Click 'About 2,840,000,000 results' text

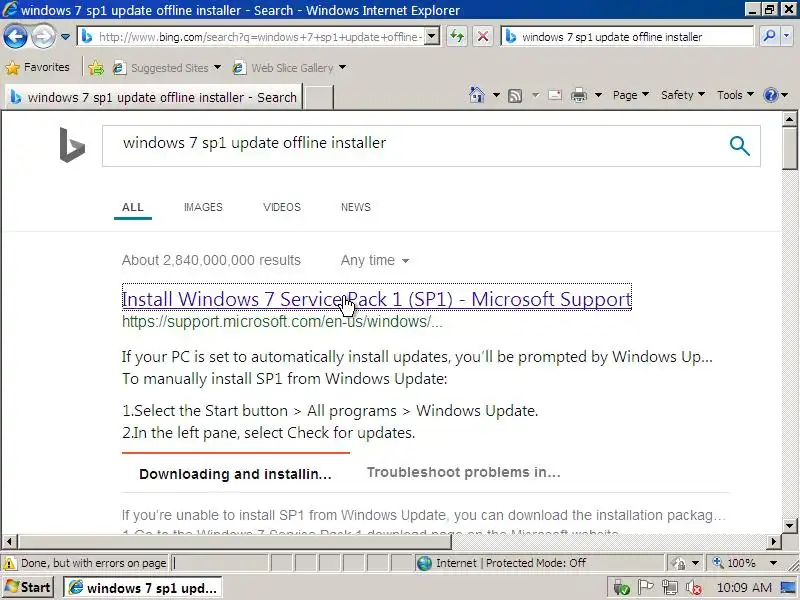211,260
